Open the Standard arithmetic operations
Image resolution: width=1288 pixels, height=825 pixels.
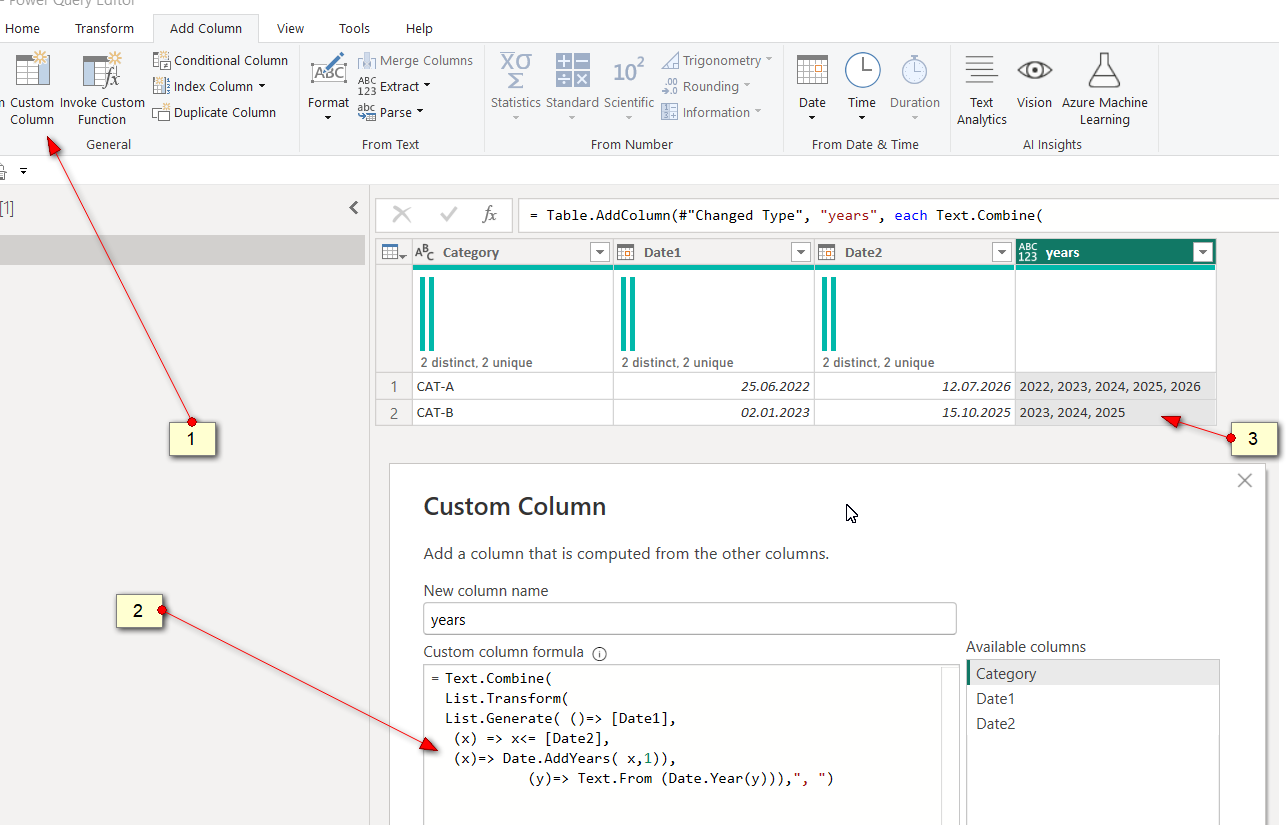(x=572, y=88)
